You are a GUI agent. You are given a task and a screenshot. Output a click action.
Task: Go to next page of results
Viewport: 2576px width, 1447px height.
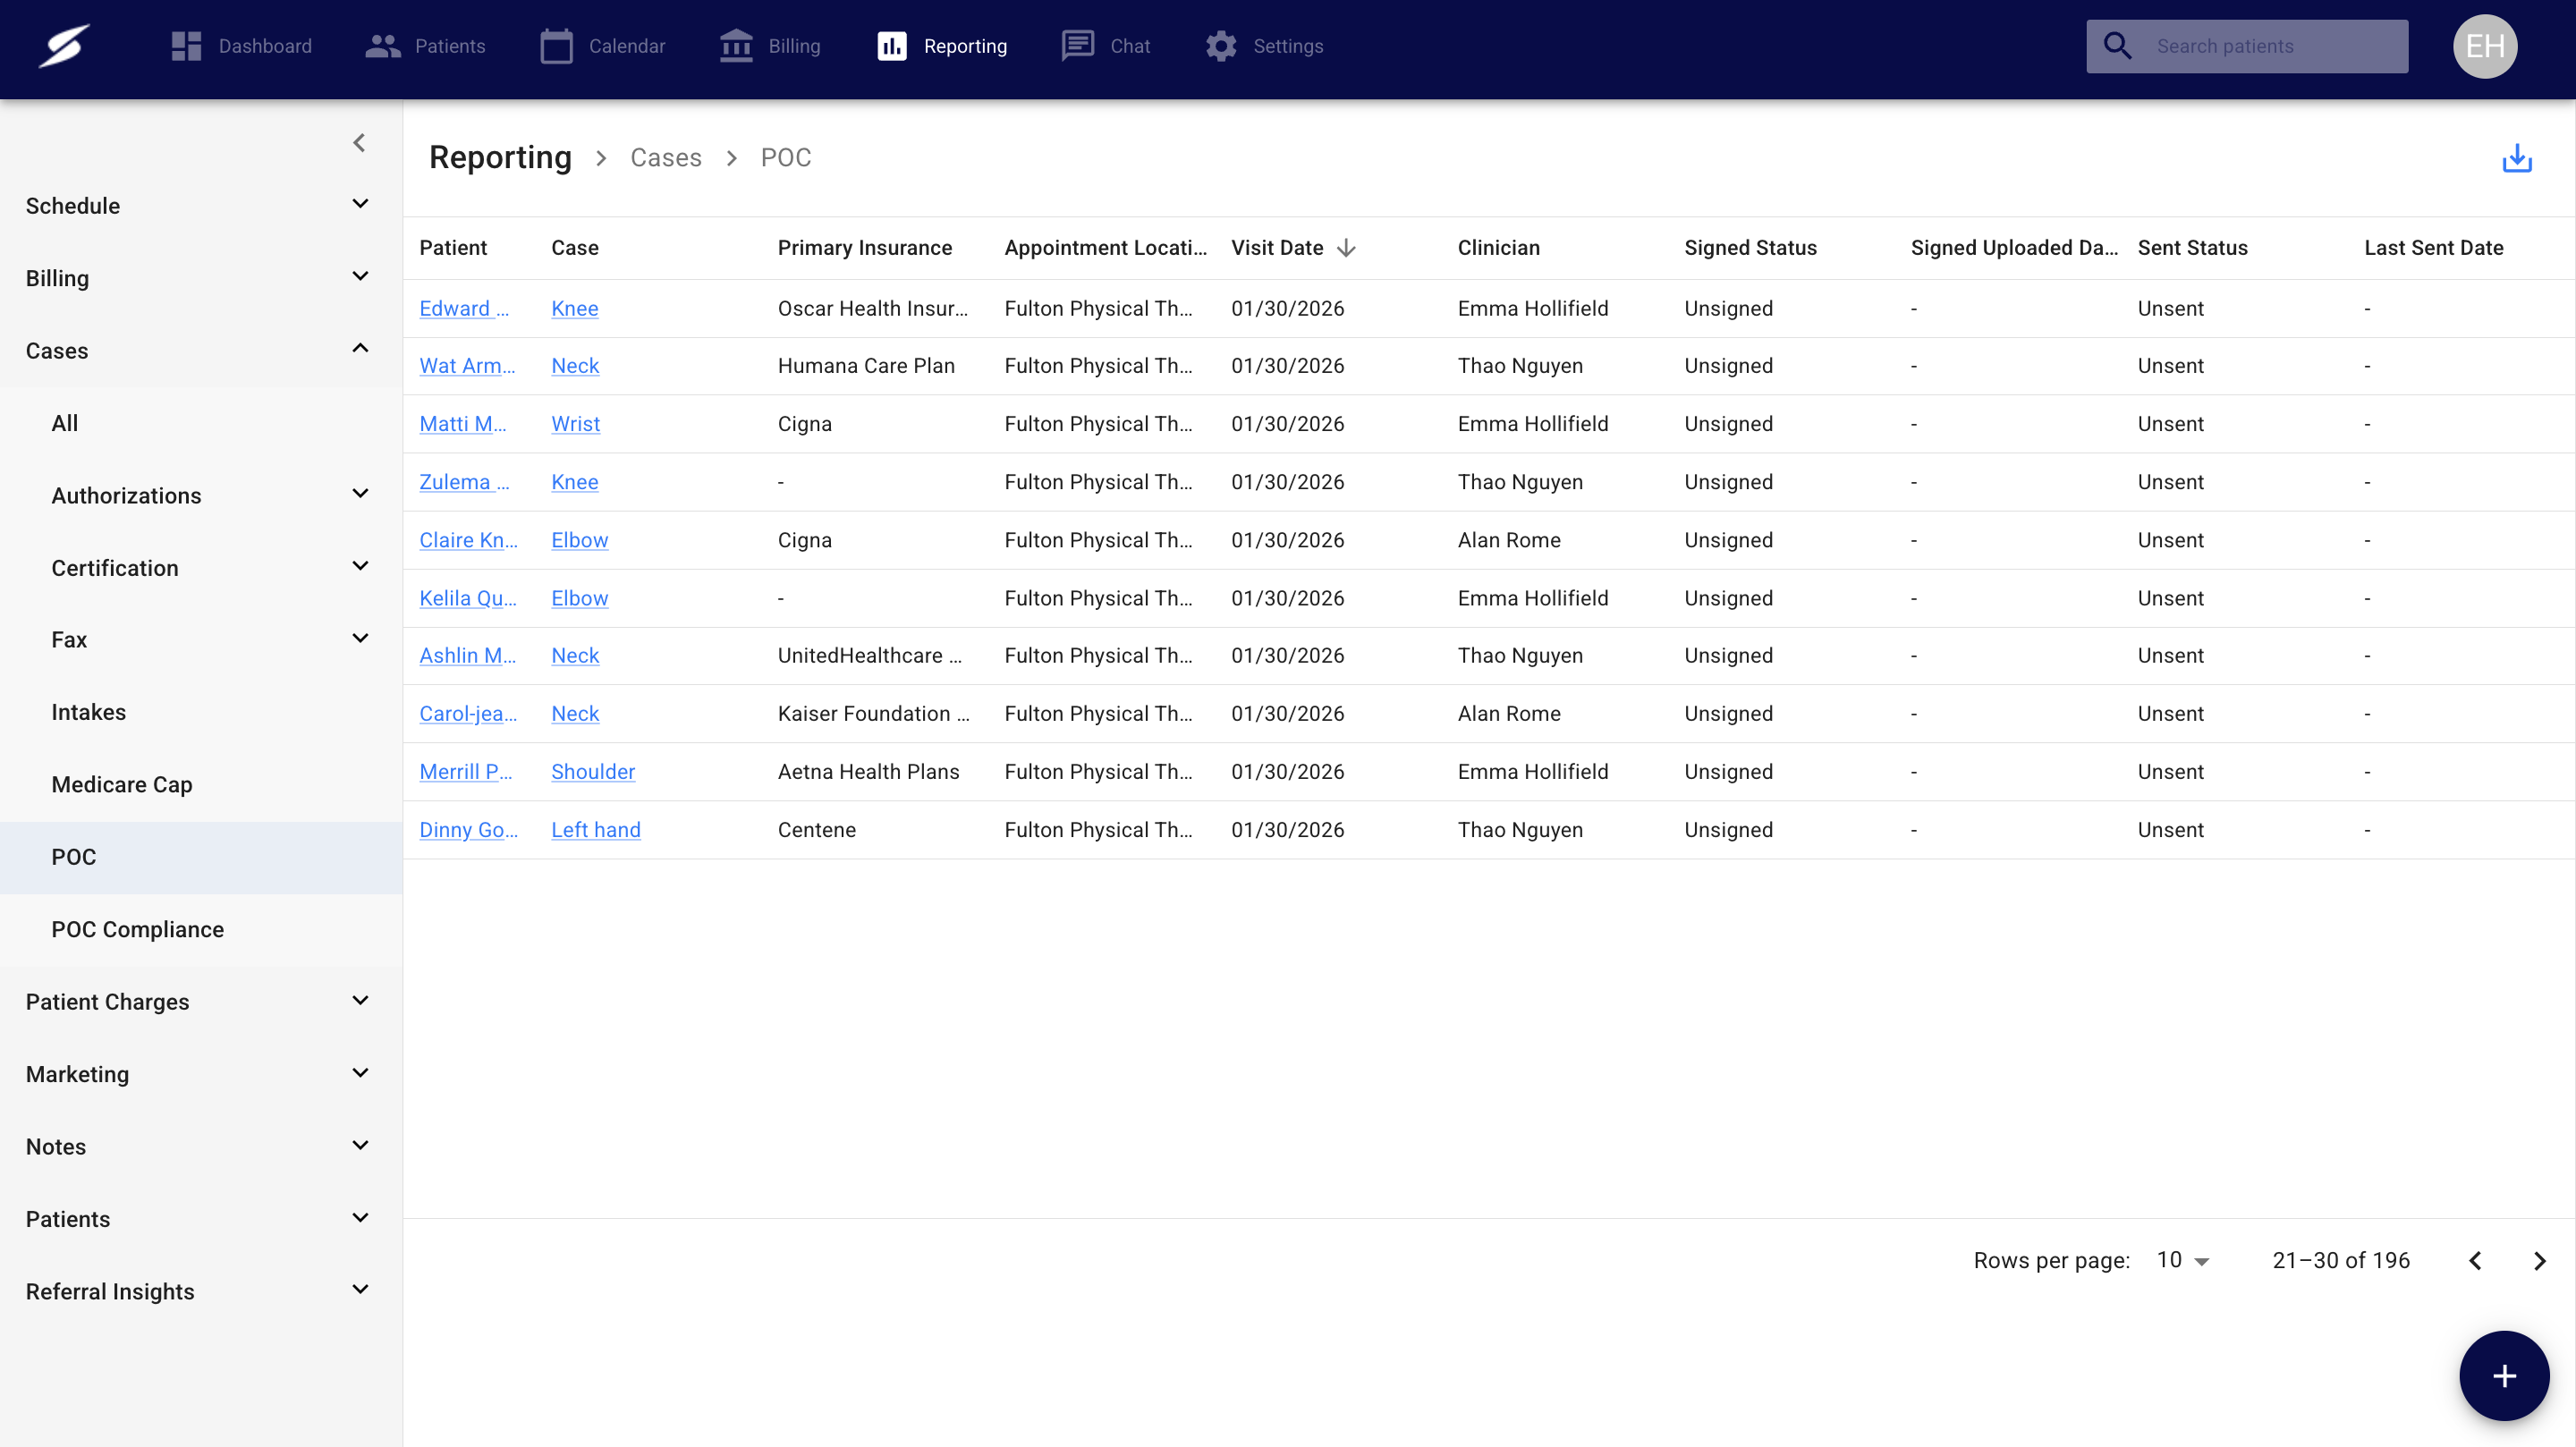click(x=2539, y=1260)
